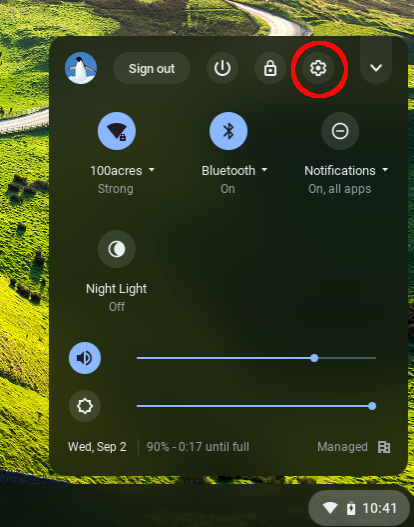Toggle Do Not Disturb notifications button
414x527 pixels.
340,131
